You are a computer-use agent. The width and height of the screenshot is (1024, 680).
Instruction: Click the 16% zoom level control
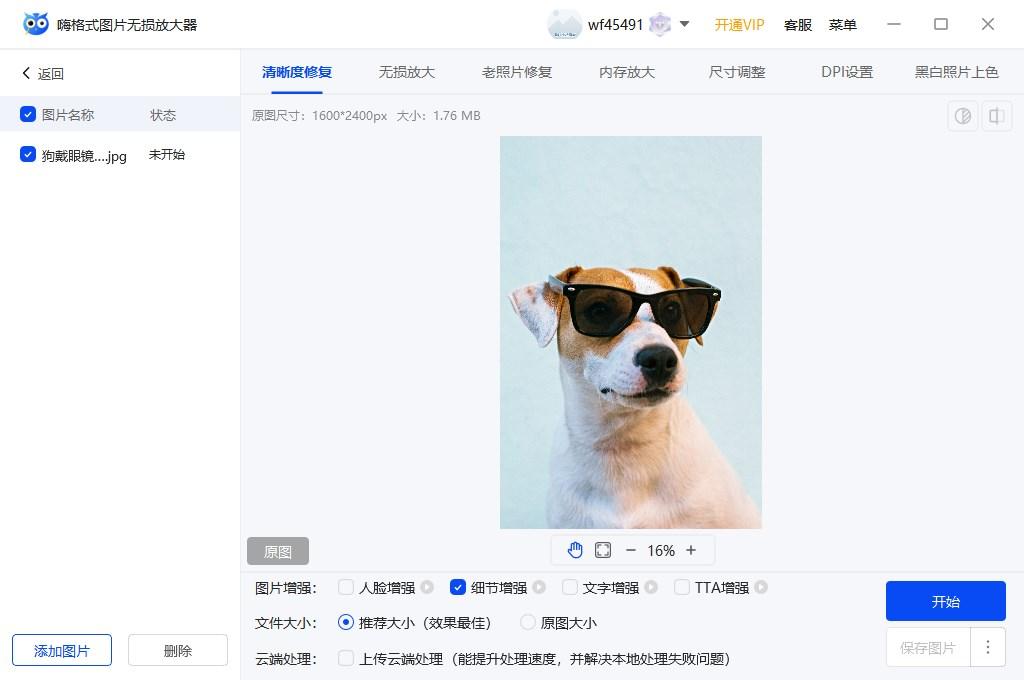click(x=661, y=549)
